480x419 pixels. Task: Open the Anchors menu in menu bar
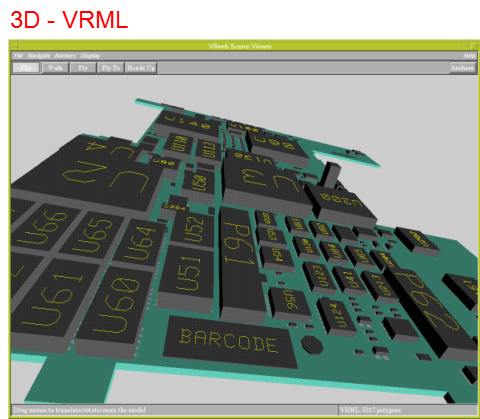[x=65, y=56]
